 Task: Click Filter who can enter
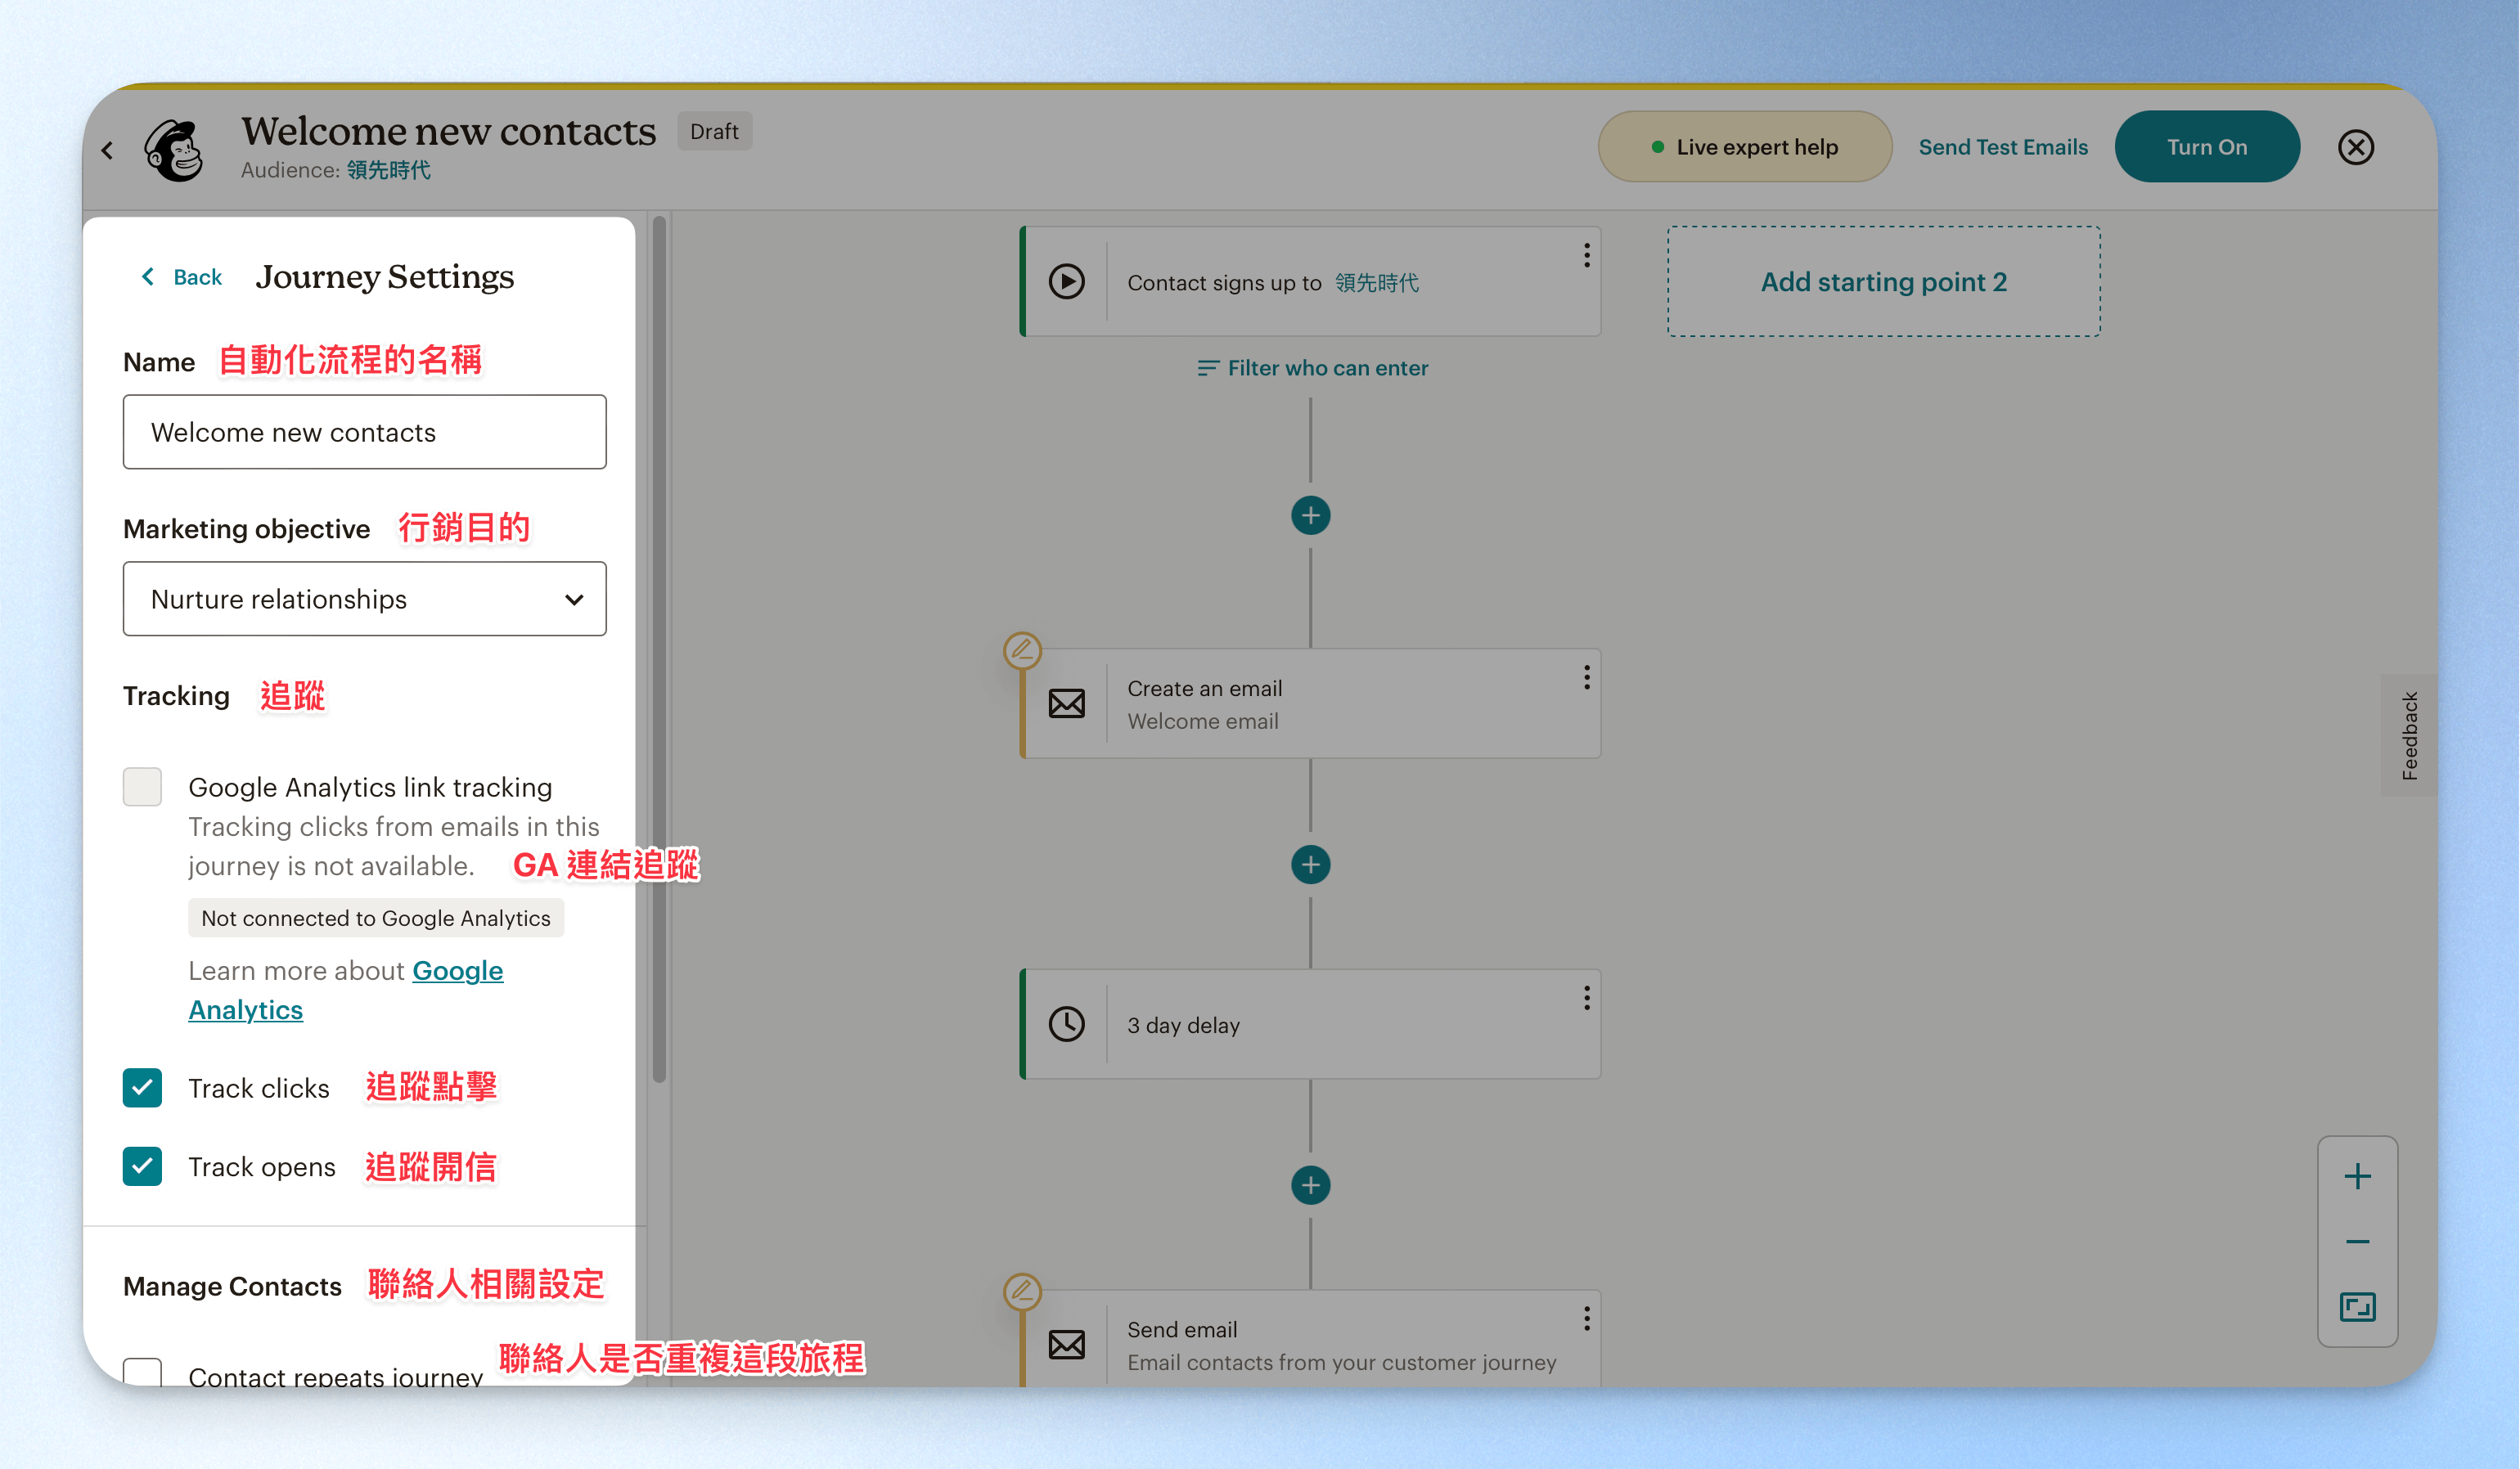(1313, 368)
